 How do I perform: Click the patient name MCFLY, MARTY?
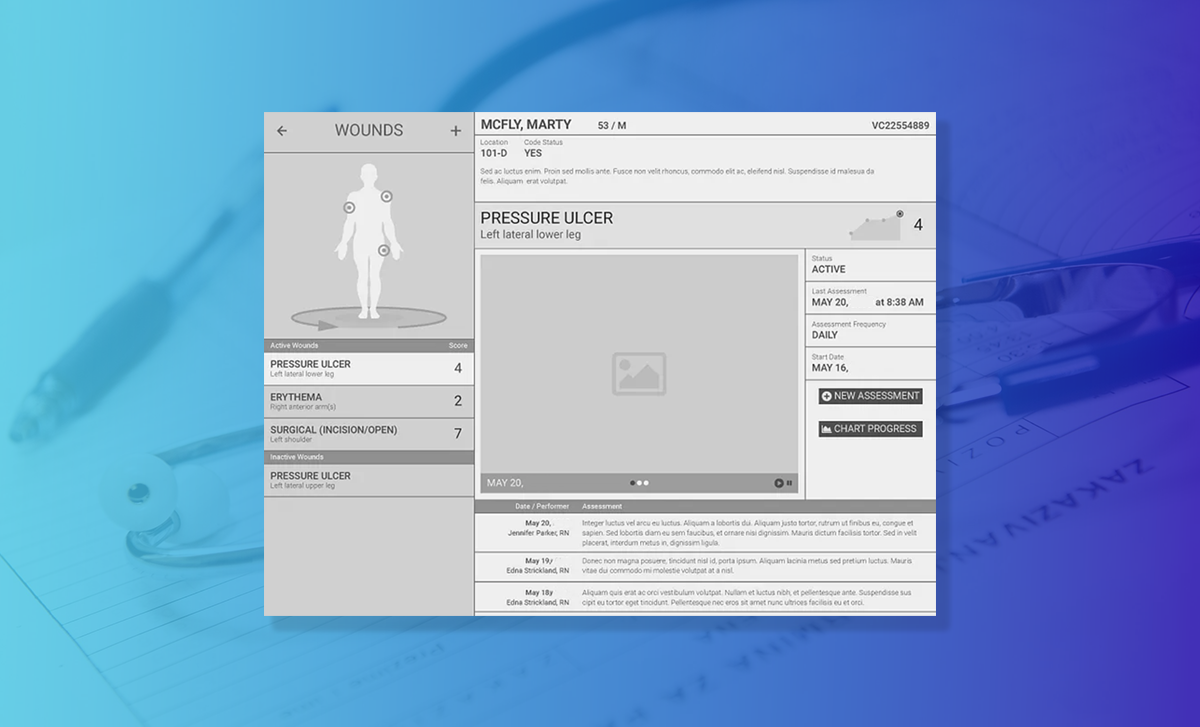[526, 125]
